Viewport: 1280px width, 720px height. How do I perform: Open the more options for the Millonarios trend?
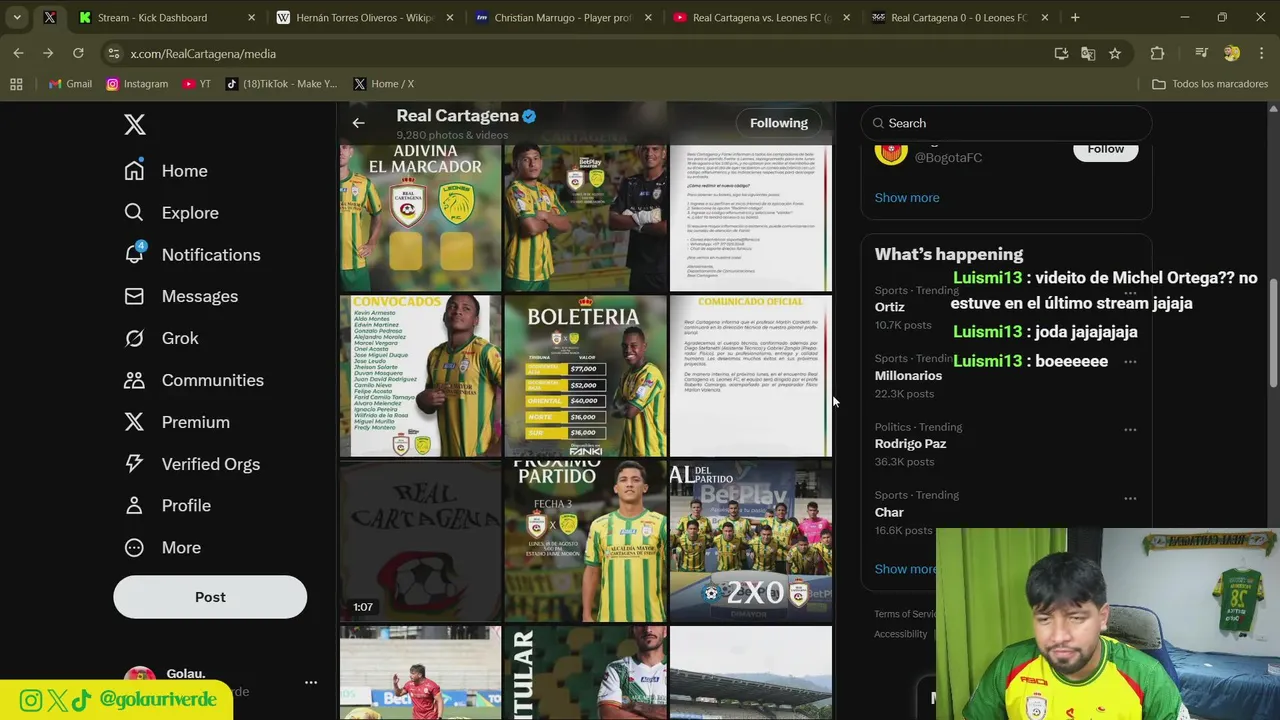pos(1130,362)
